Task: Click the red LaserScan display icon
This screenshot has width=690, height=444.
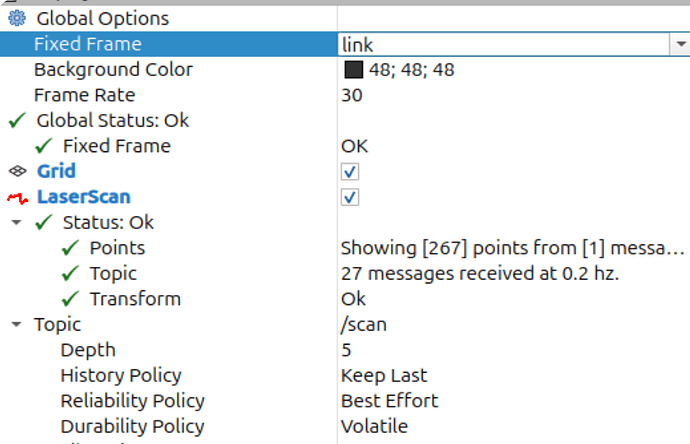Action: click(17, 197)
